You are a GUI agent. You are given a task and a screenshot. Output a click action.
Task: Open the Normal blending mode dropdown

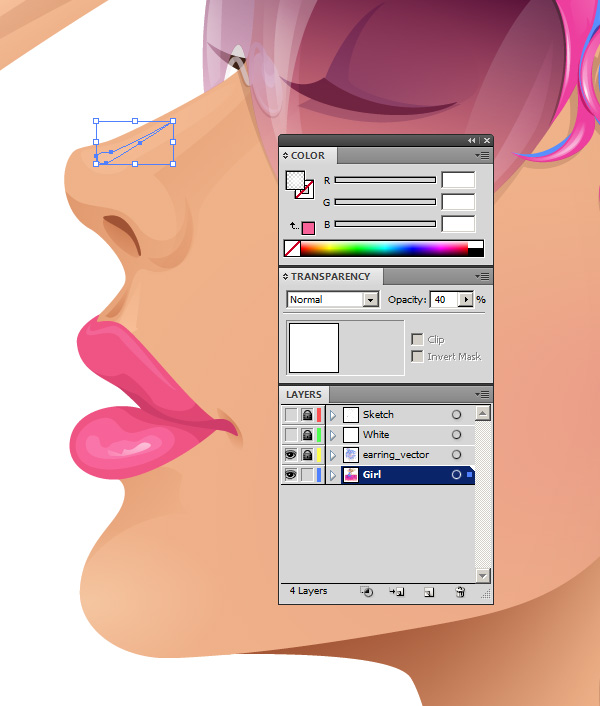[371, 300]
